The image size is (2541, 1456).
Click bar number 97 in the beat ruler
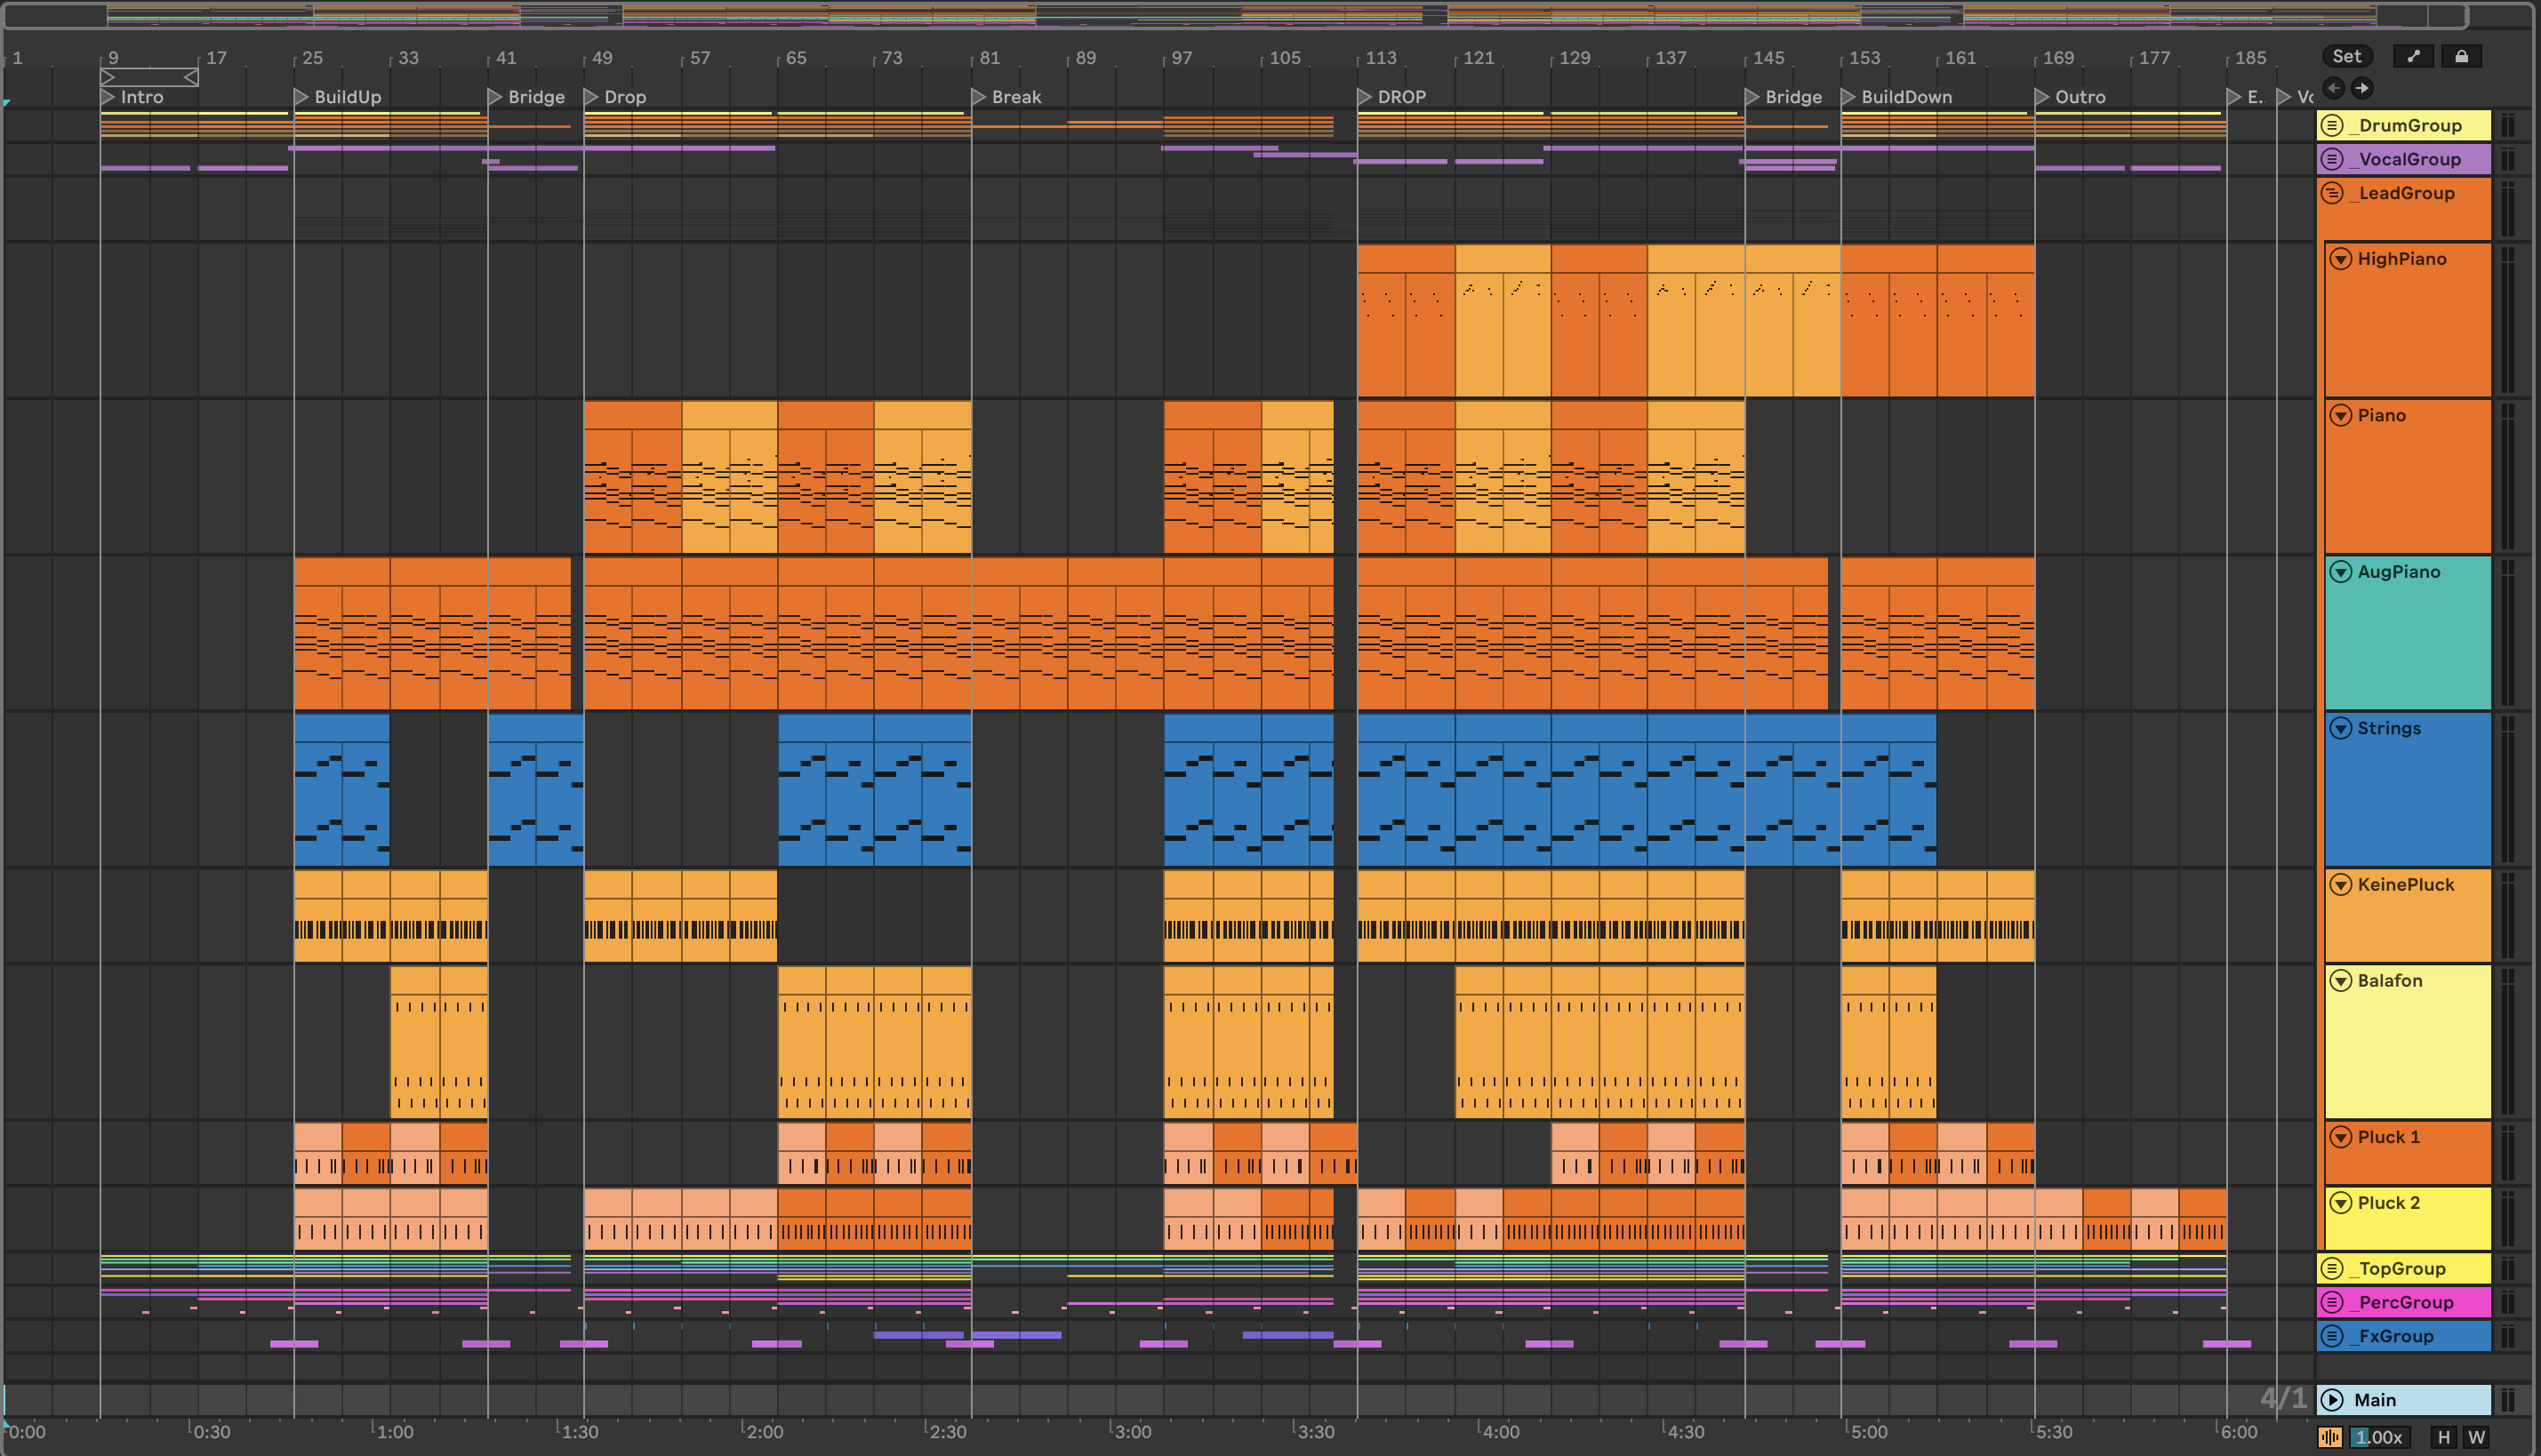(x=1182, y=58)
